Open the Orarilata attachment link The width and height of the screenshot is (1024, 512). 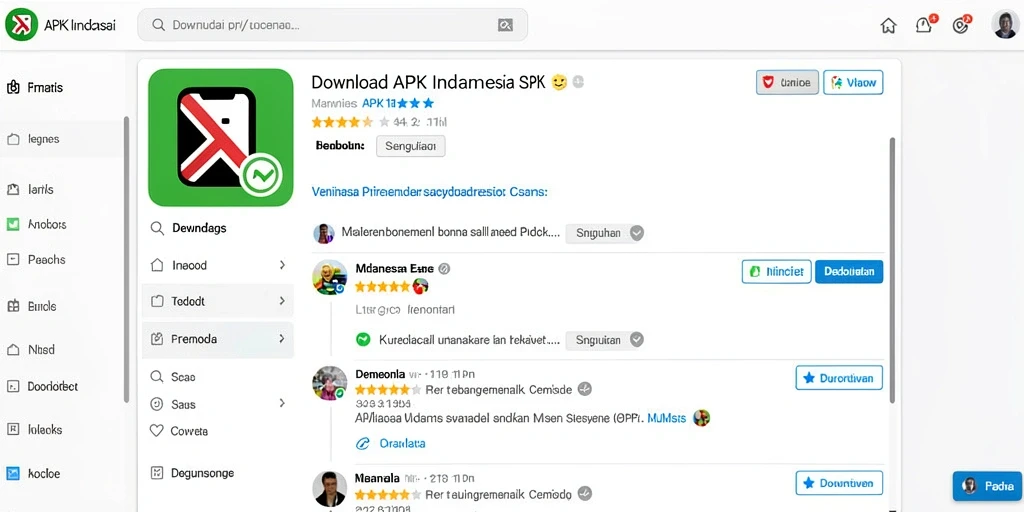[391, 443]
